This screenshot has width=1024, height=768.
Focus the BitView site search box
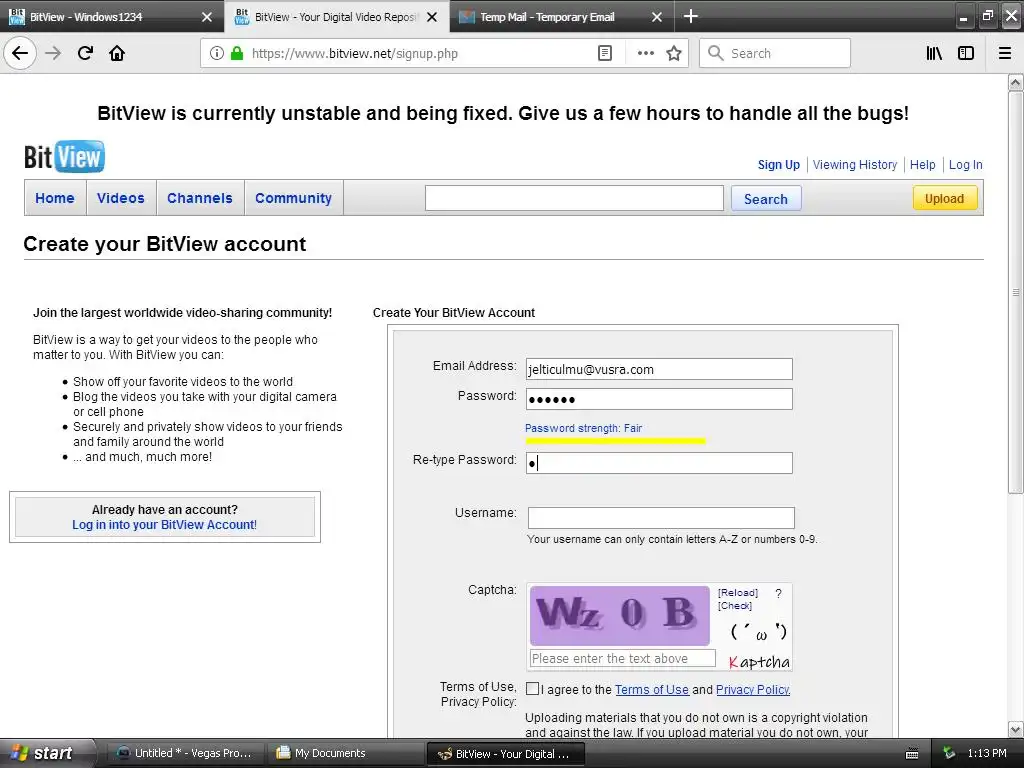(x=574, y=198)
